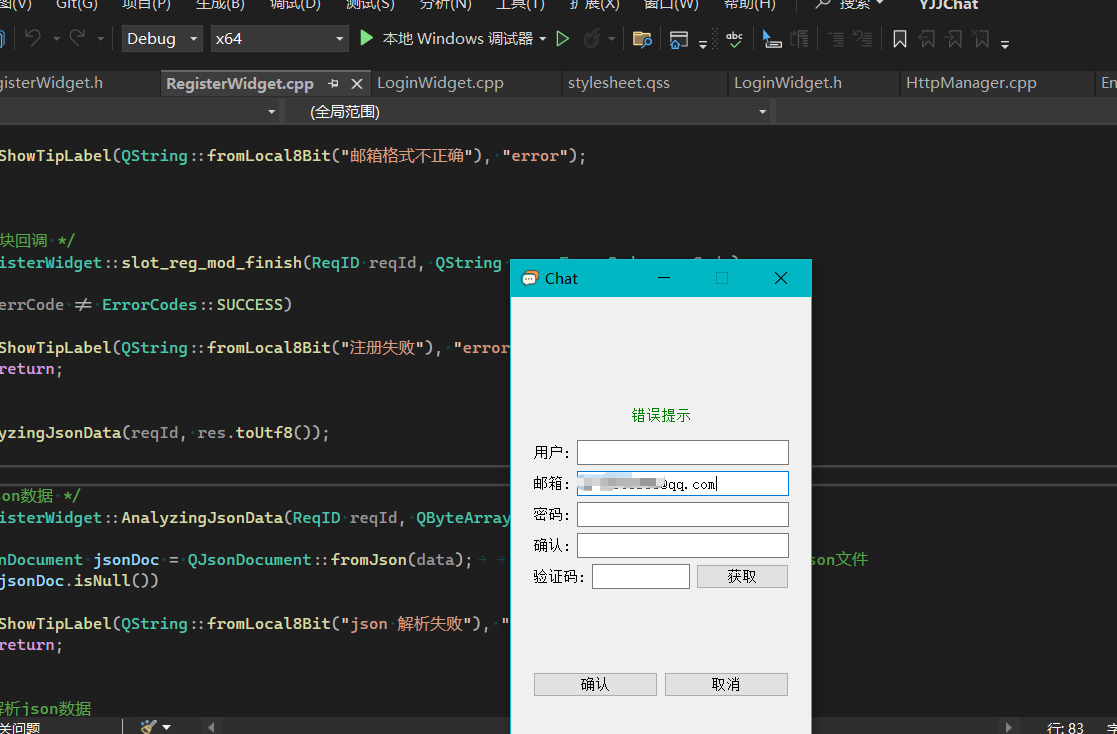Open the Git(G) menu

pyautogui.click(x=76, y=4)
